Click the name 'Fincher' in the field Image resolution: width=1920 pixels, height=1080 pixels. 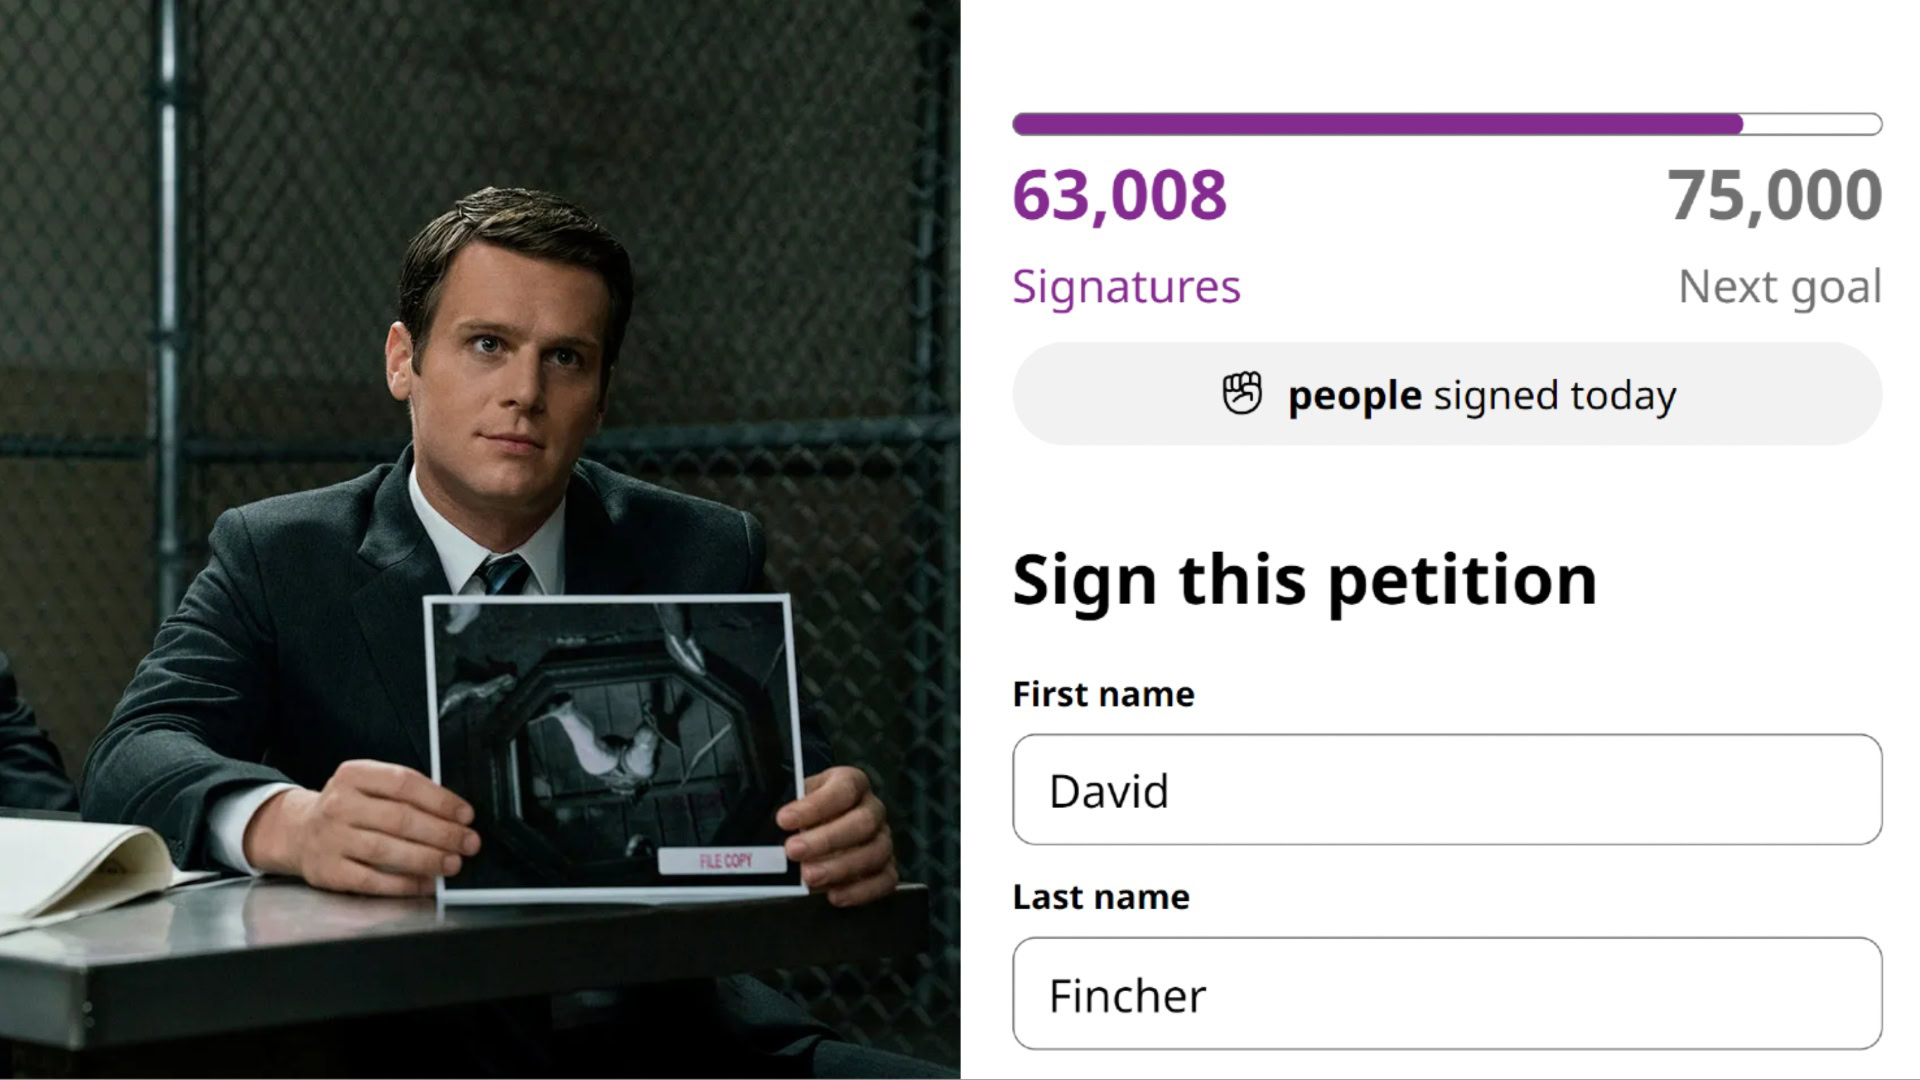[1126, 994]
